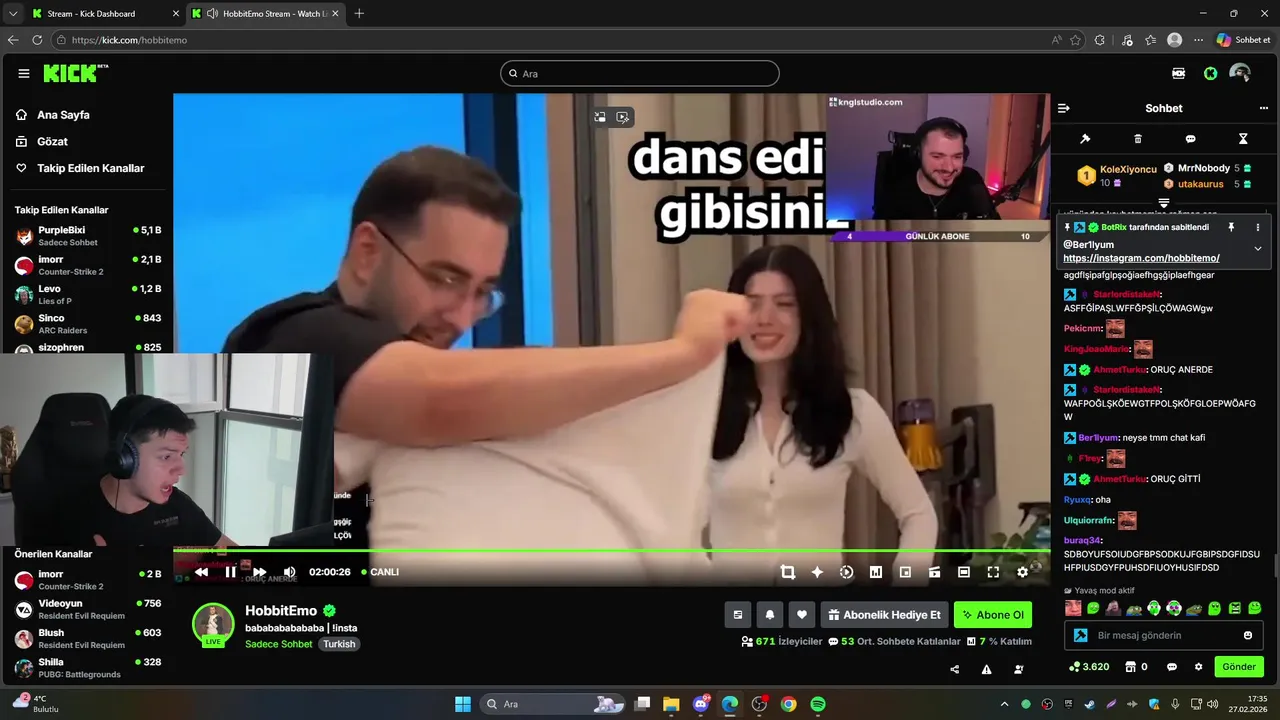The width and height of the screenshot is (1280, 720).
Task: Open a new browser tab
Action: tap(359, 14)
